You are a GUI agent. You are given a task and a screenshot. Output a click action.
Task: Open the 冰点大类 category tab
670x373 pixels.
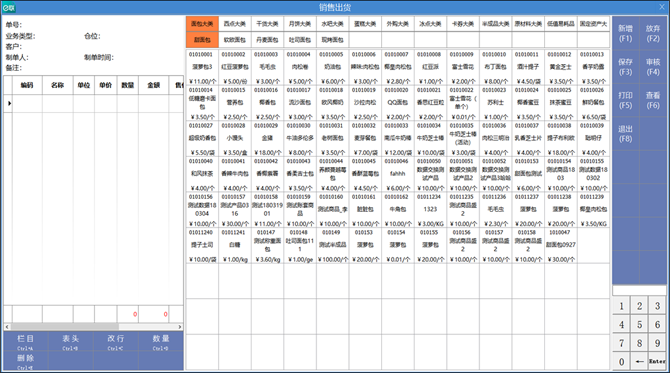point(430,24)
